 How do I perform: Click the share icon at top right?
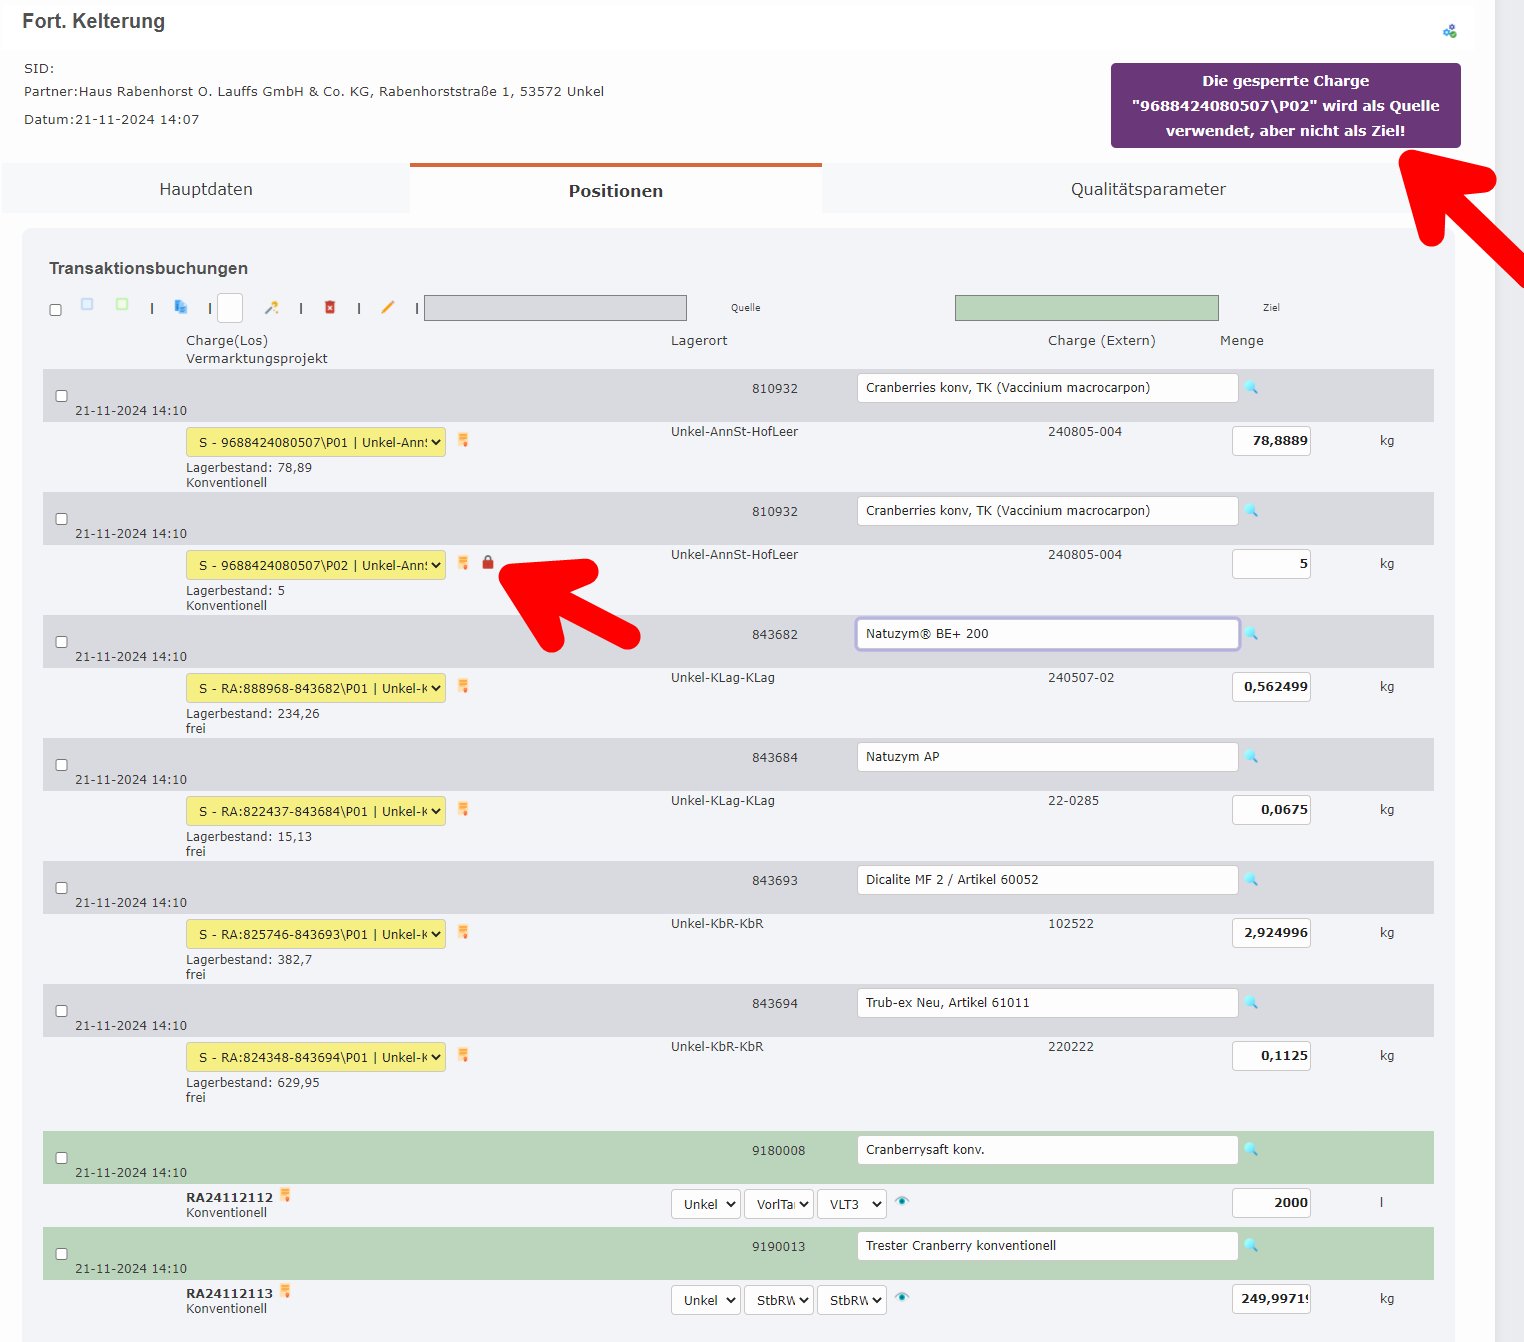(x=1450, y=30)
